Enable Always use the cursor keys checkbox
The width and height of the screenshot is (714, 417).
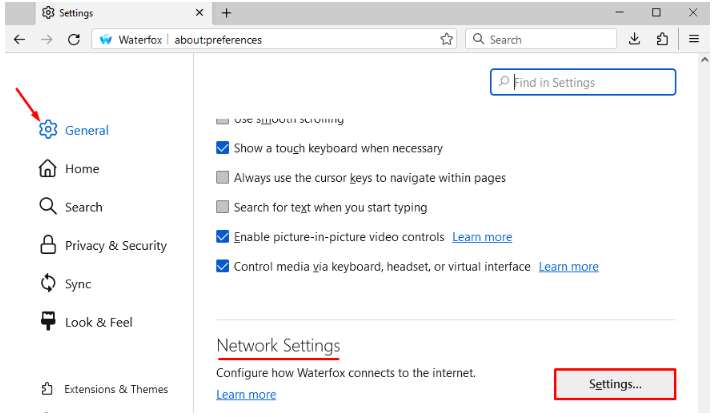tap(223, 178)
